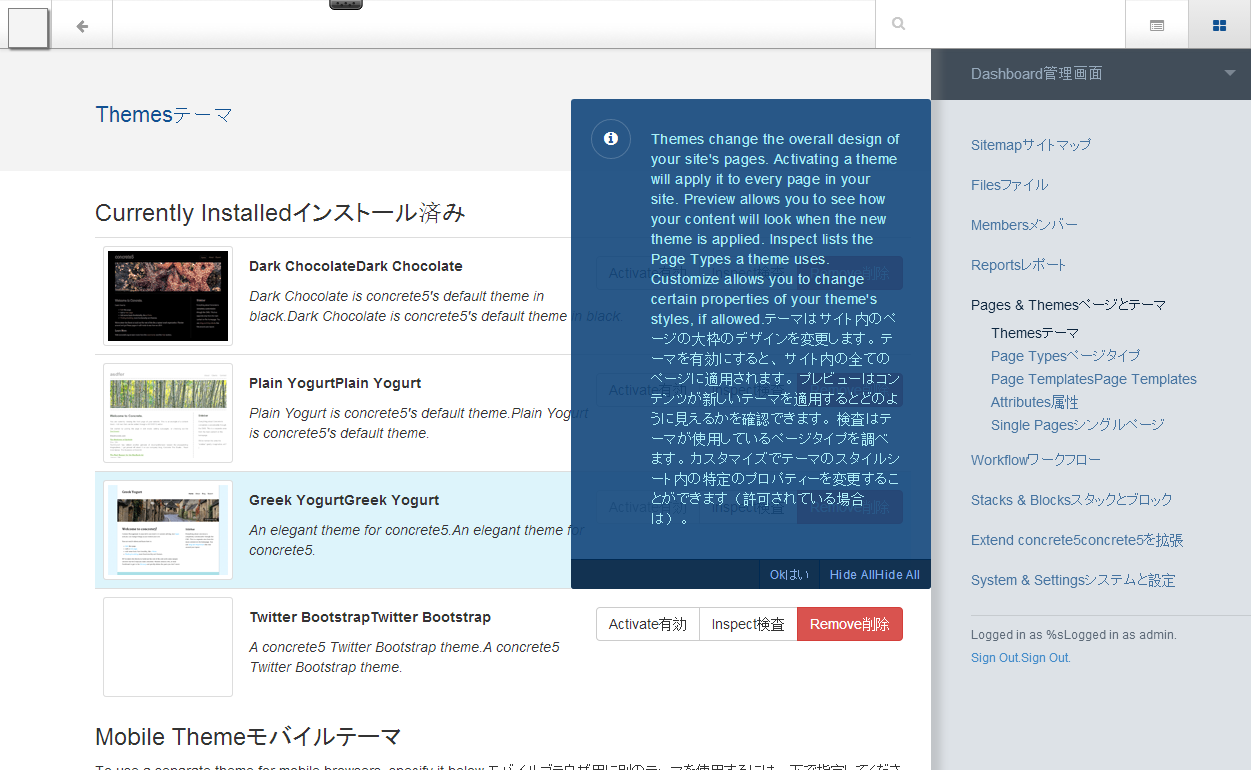
Task: Click the Sign Out link
Action: [1021, 658]
